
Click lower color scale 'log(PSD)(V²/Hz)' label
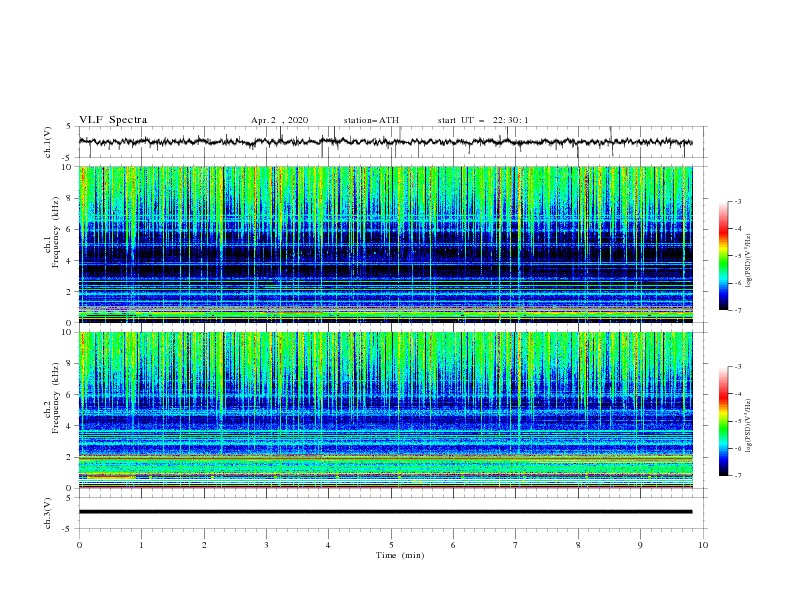pyautogui.click(x=748, y=426)
